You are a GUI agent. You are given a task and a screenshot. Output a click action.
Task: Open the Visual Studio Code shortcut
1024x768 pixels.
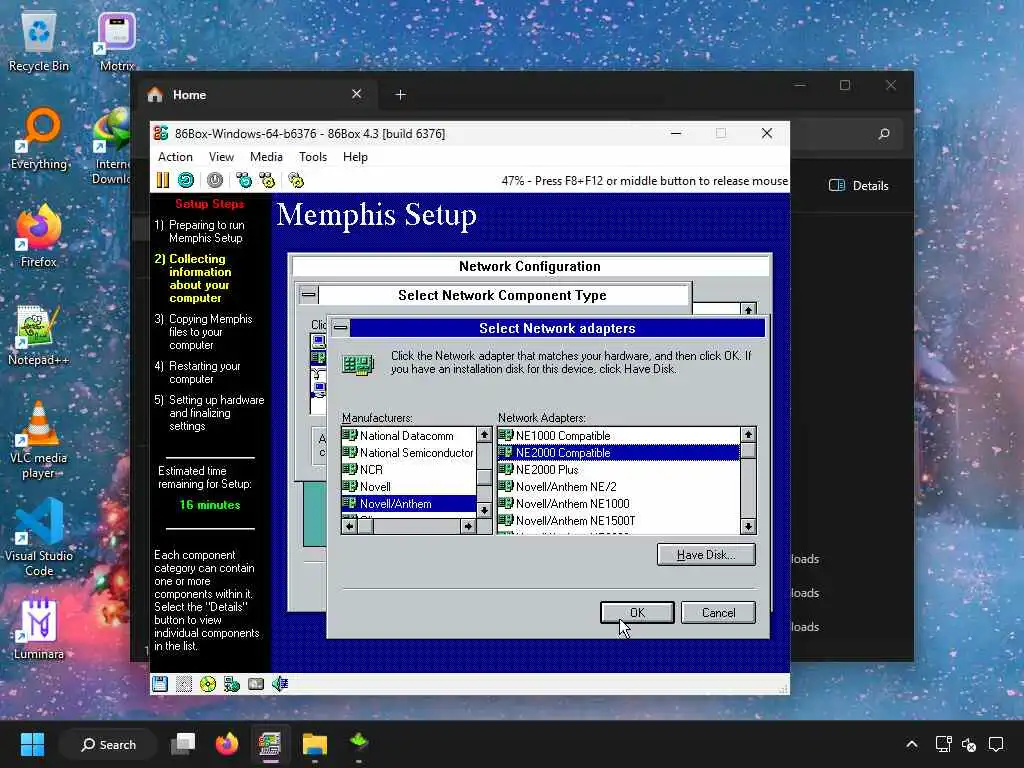[x=39, y=538]
